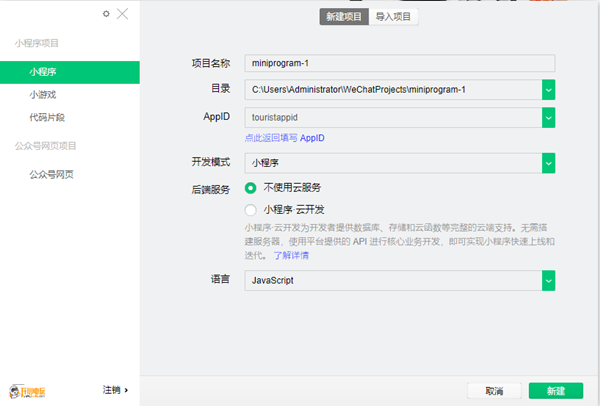Select 小游戏 in the sidebar
The image size is (600, 406).
[43, 95]
